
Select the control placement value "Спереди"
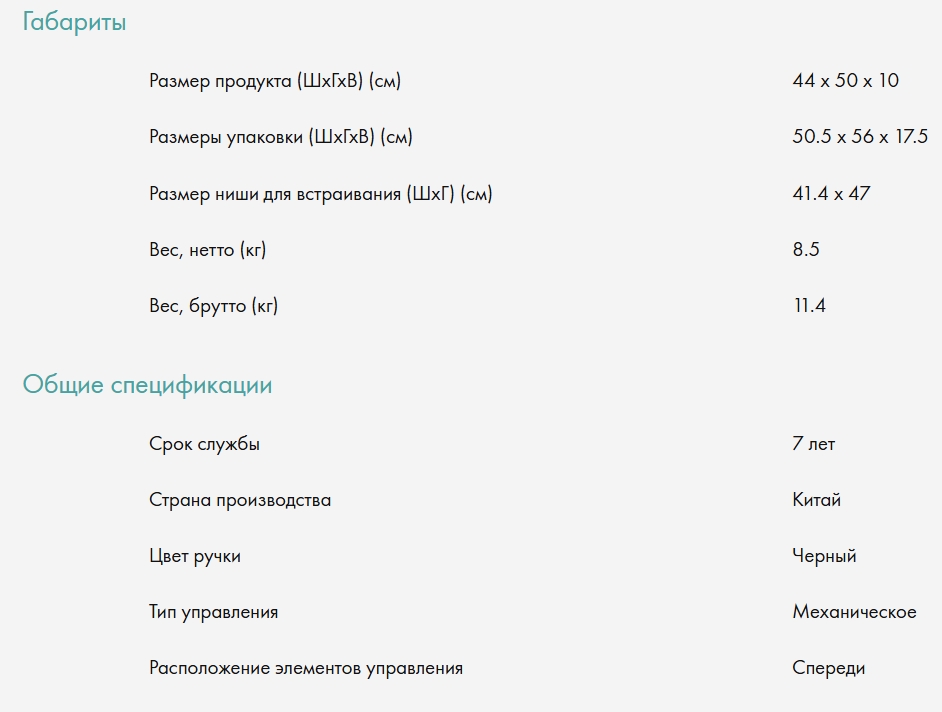tap(828, 667)
